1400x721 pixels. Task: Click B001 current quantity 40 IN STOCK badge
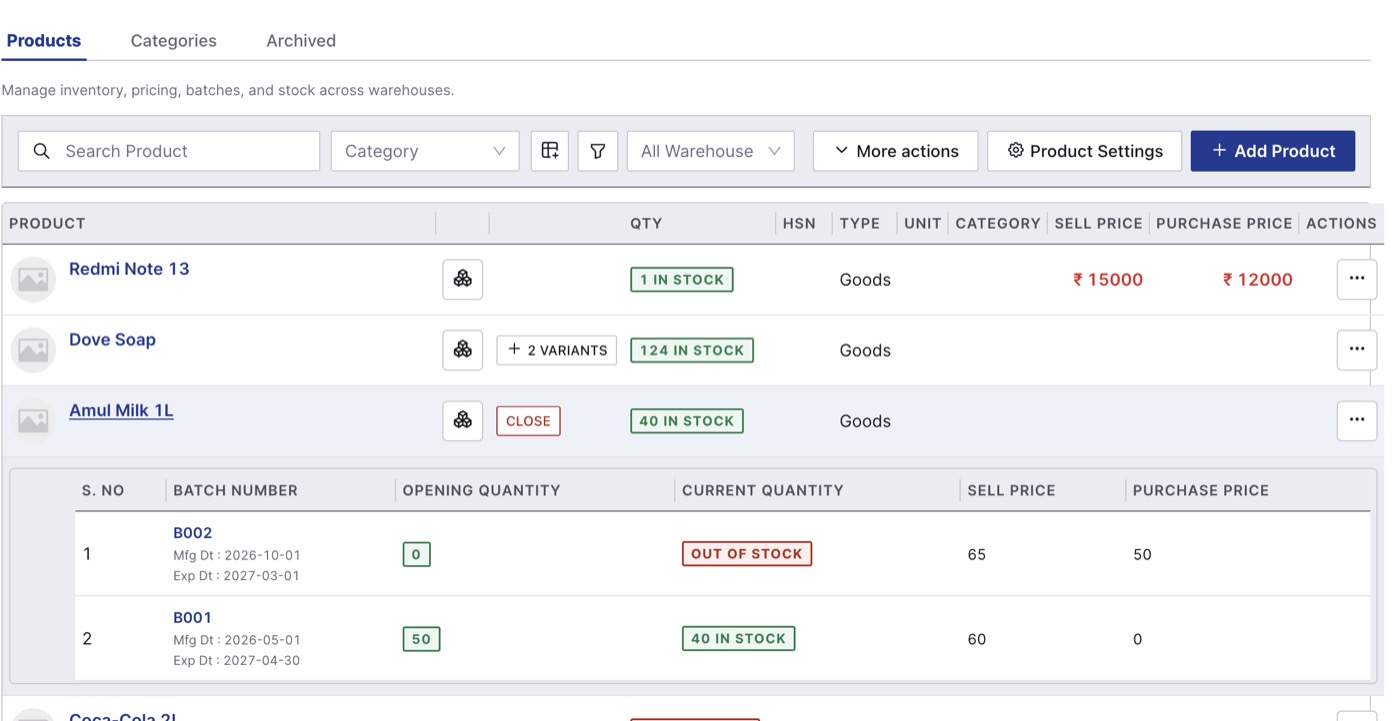[738, 639]
